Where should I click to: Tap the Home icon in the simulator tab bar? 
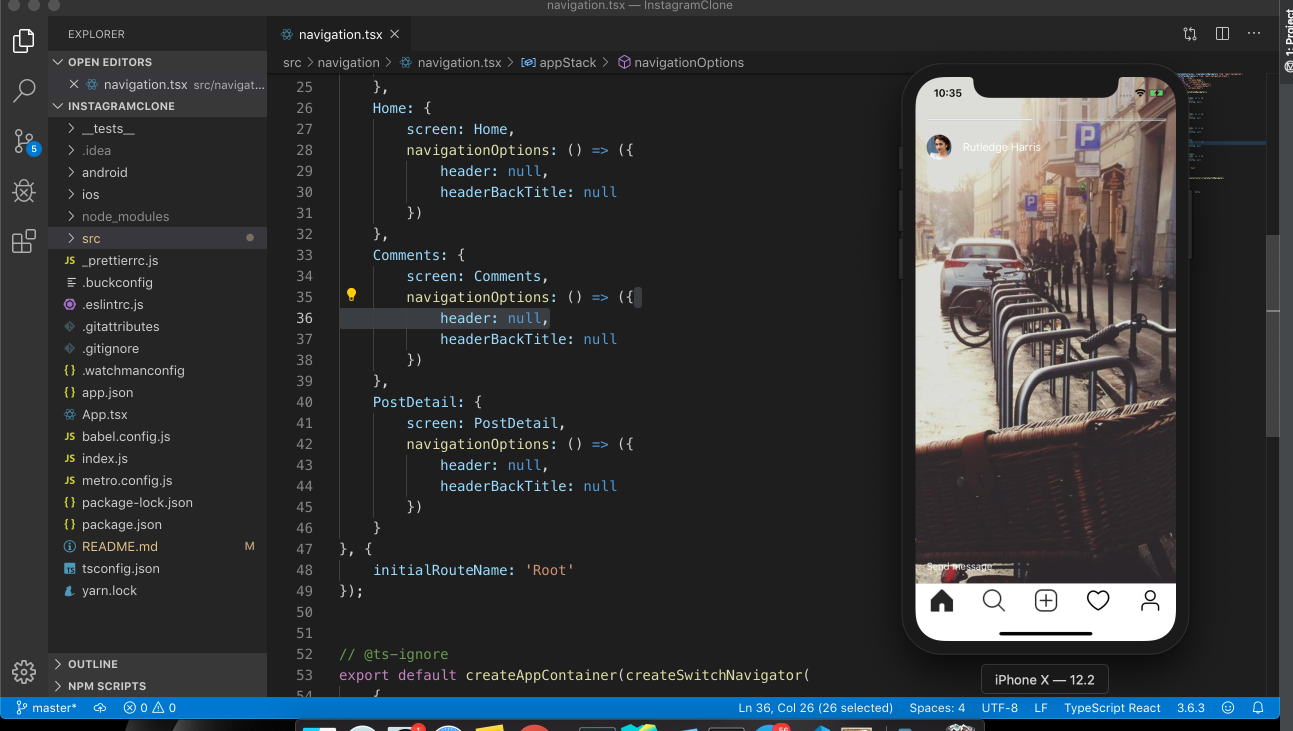click(941, 600)
